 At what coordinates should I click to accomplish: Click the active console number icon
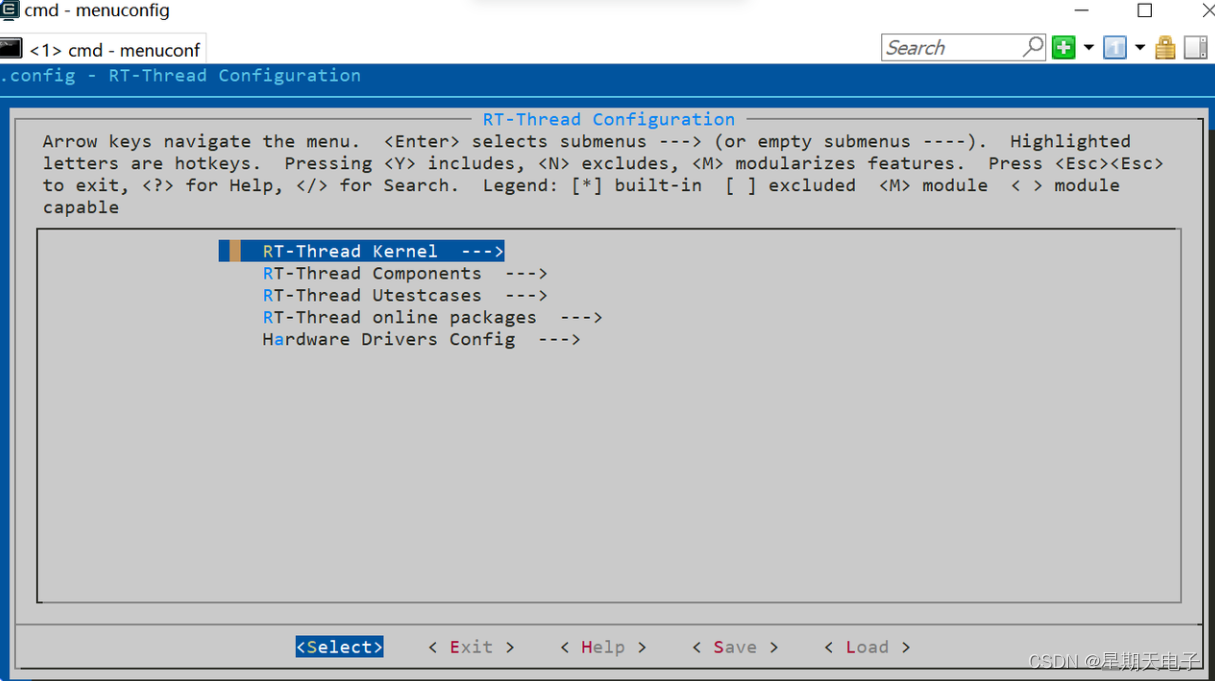(x=1115, y=47)
